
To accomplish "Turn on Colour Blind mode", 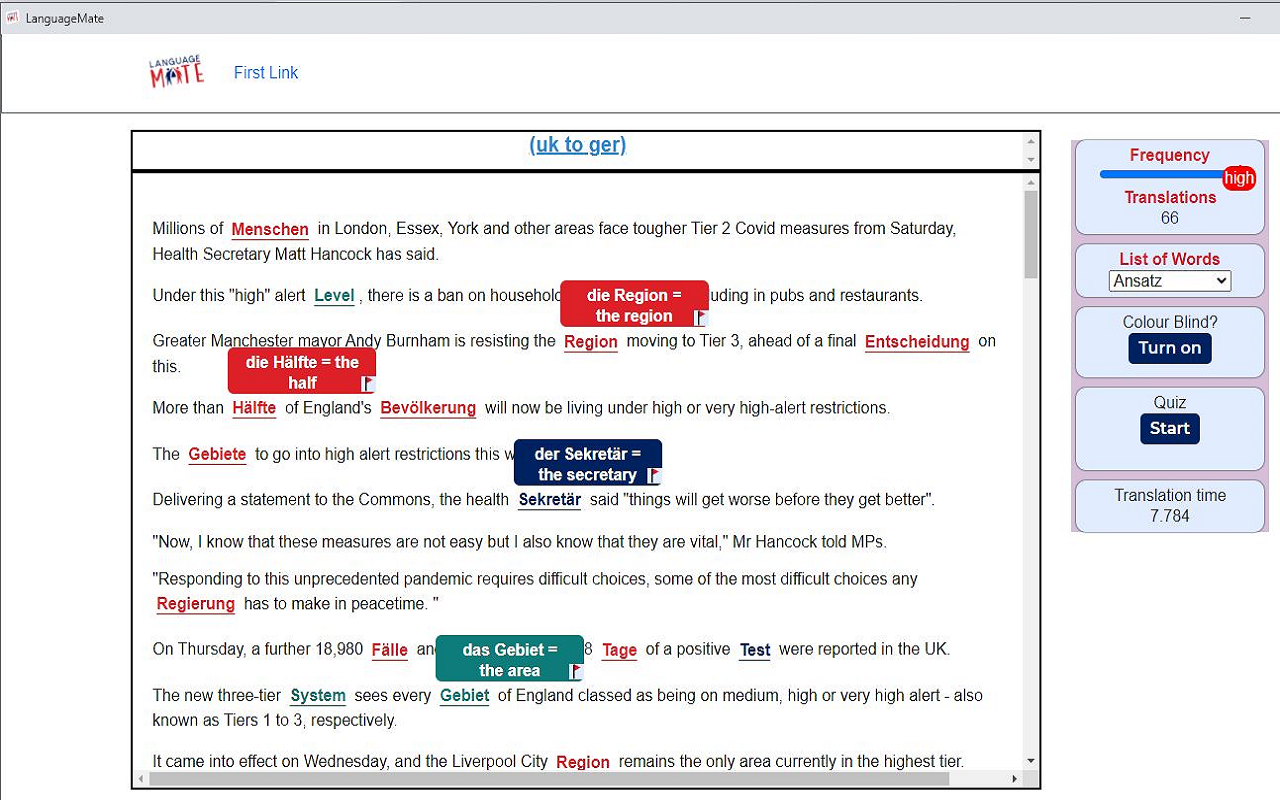I will [x=1170, y=348].
